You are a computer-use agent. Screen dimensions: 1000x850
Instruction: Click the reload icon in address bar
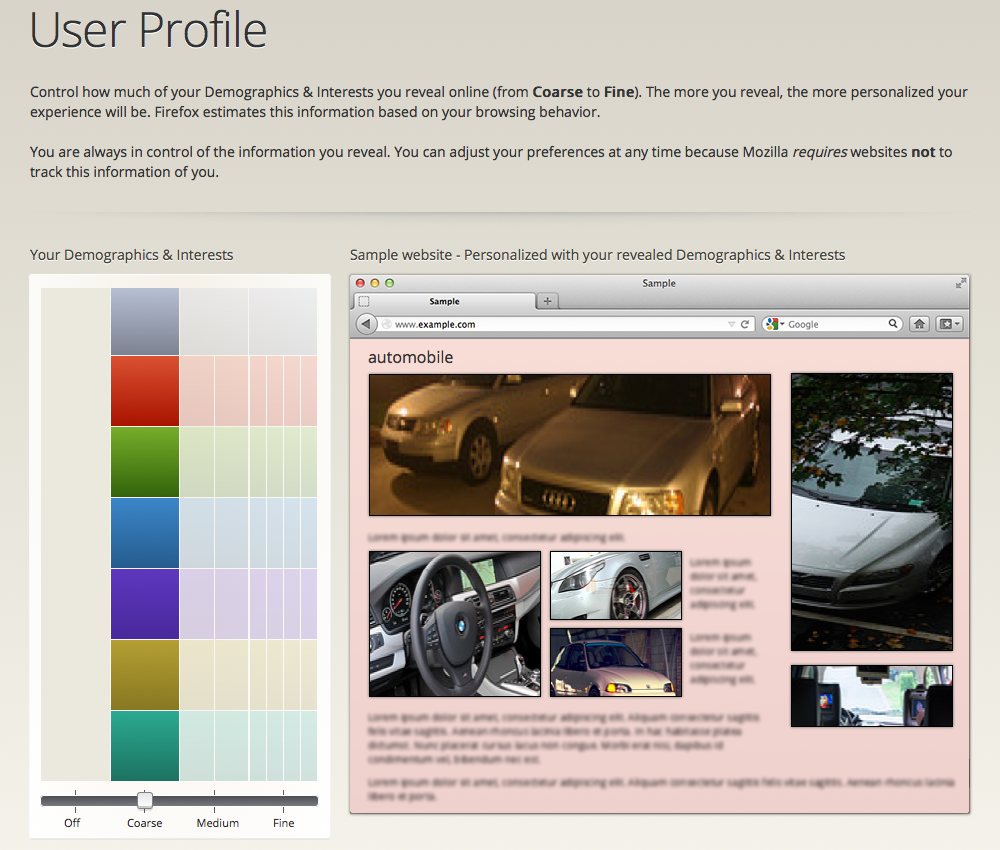coord(745,324)
